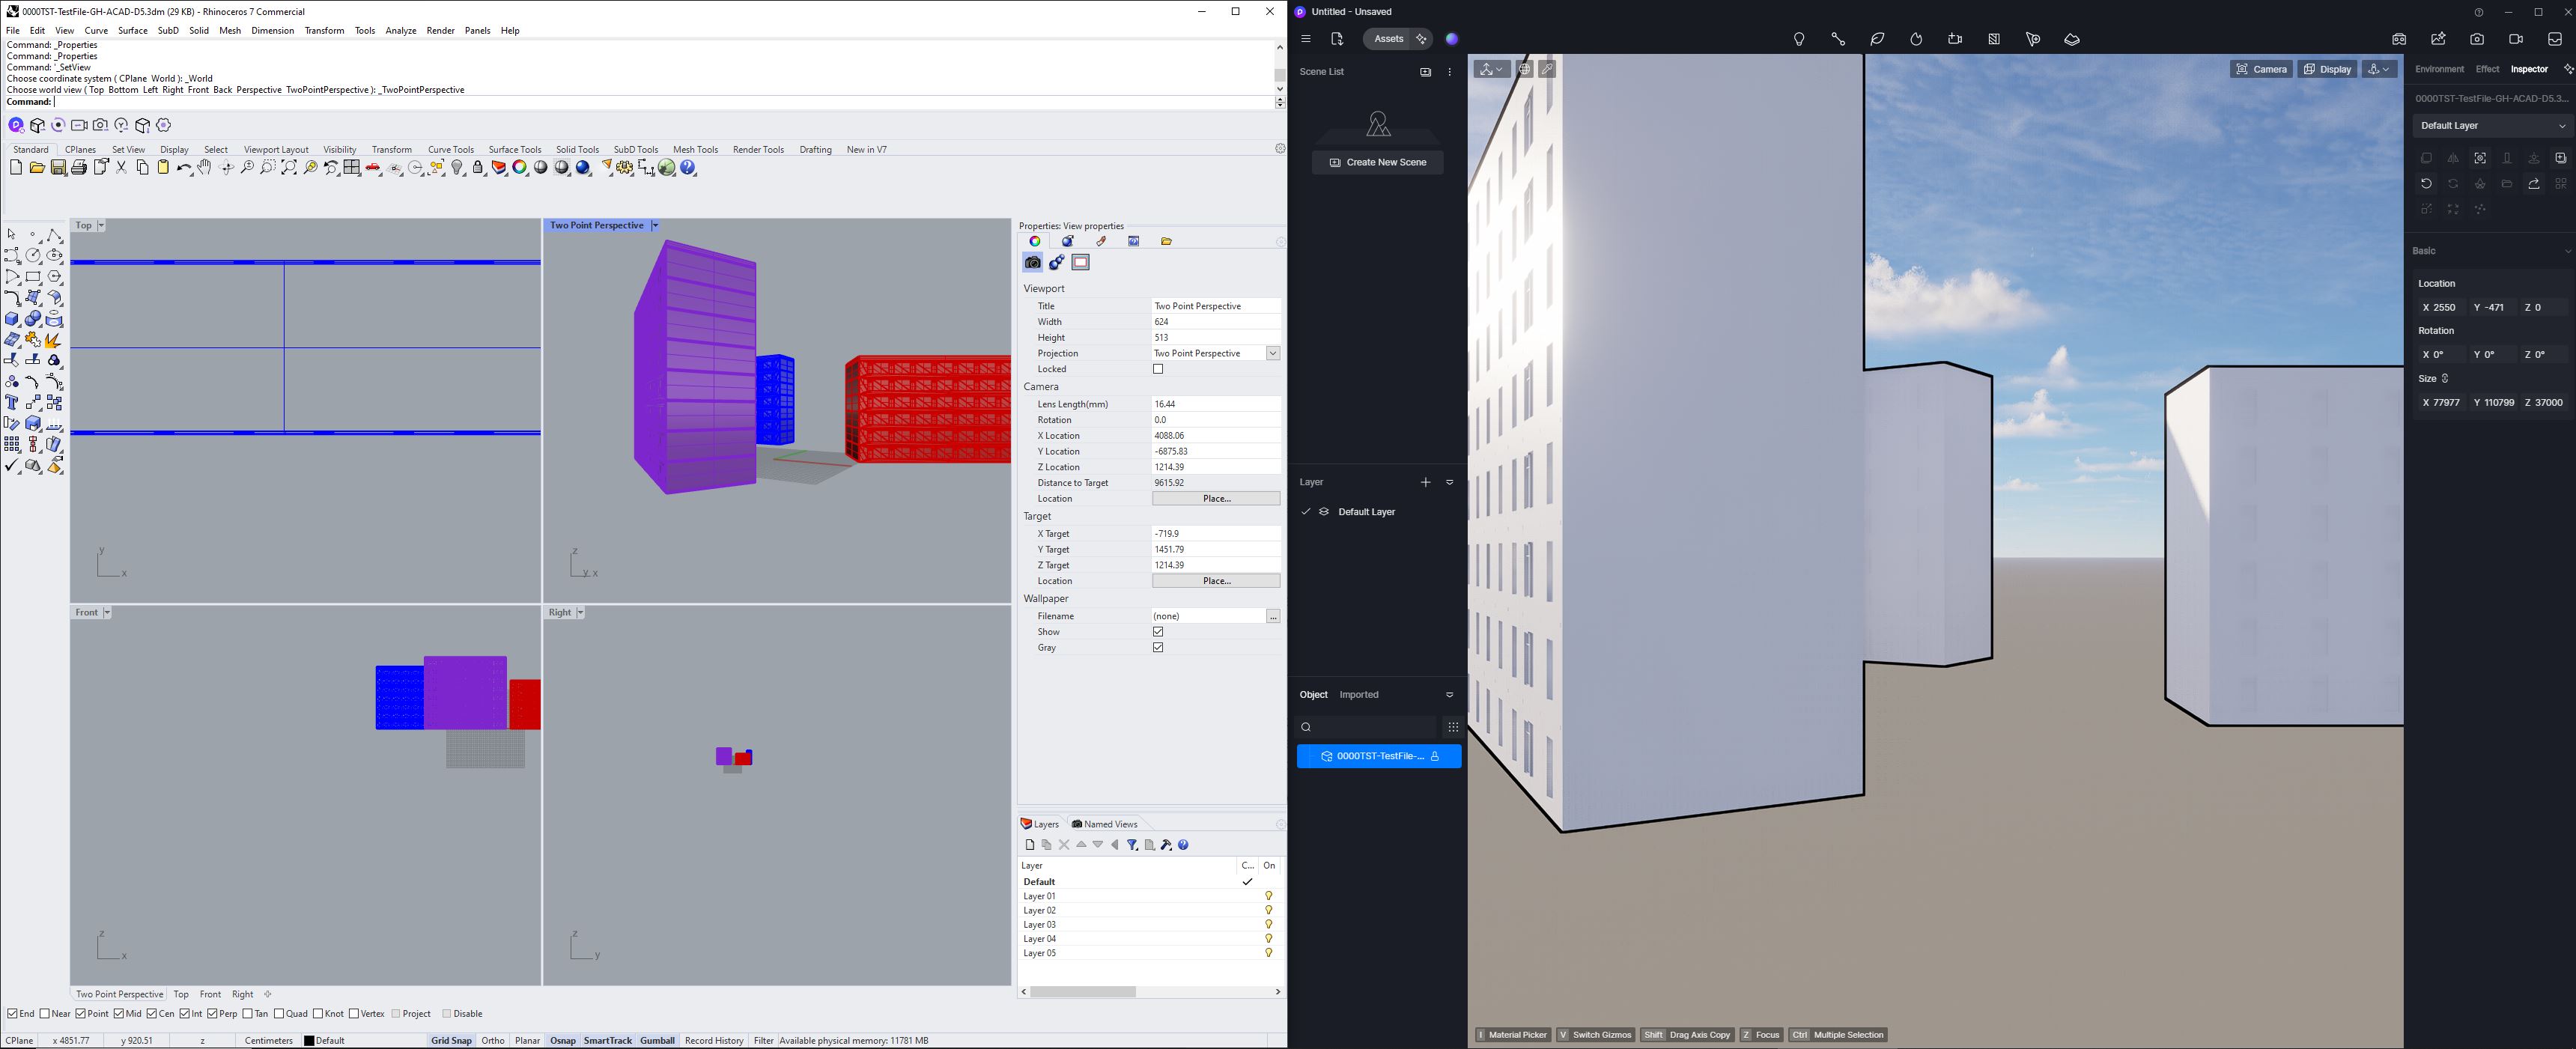
Task: Click the flame particle icon in D5 toolbar
Action: pyautogui.click(x=1916, y=39)
